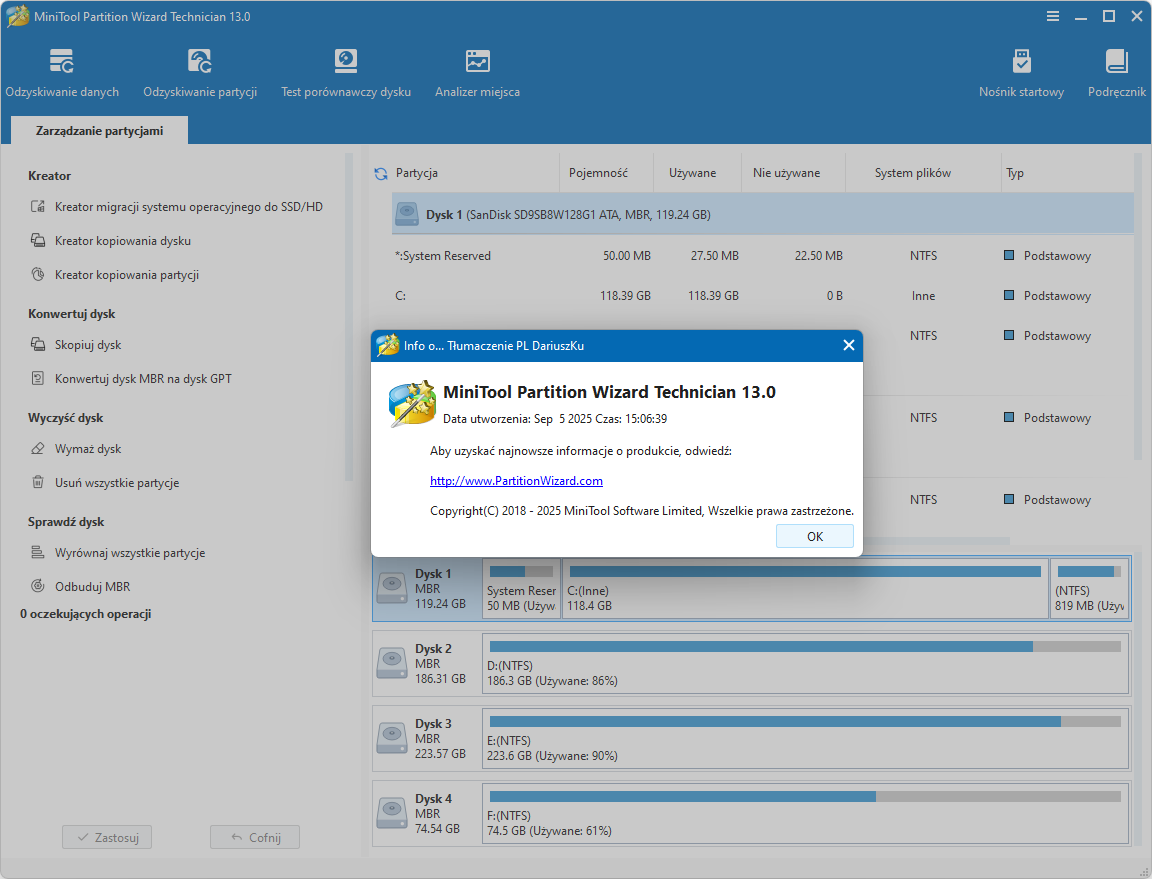Click Podstawowy type in System Reserved row
Viewport: 1152px width, 879px height.
pyautogui.click(x=1057, y=256)
